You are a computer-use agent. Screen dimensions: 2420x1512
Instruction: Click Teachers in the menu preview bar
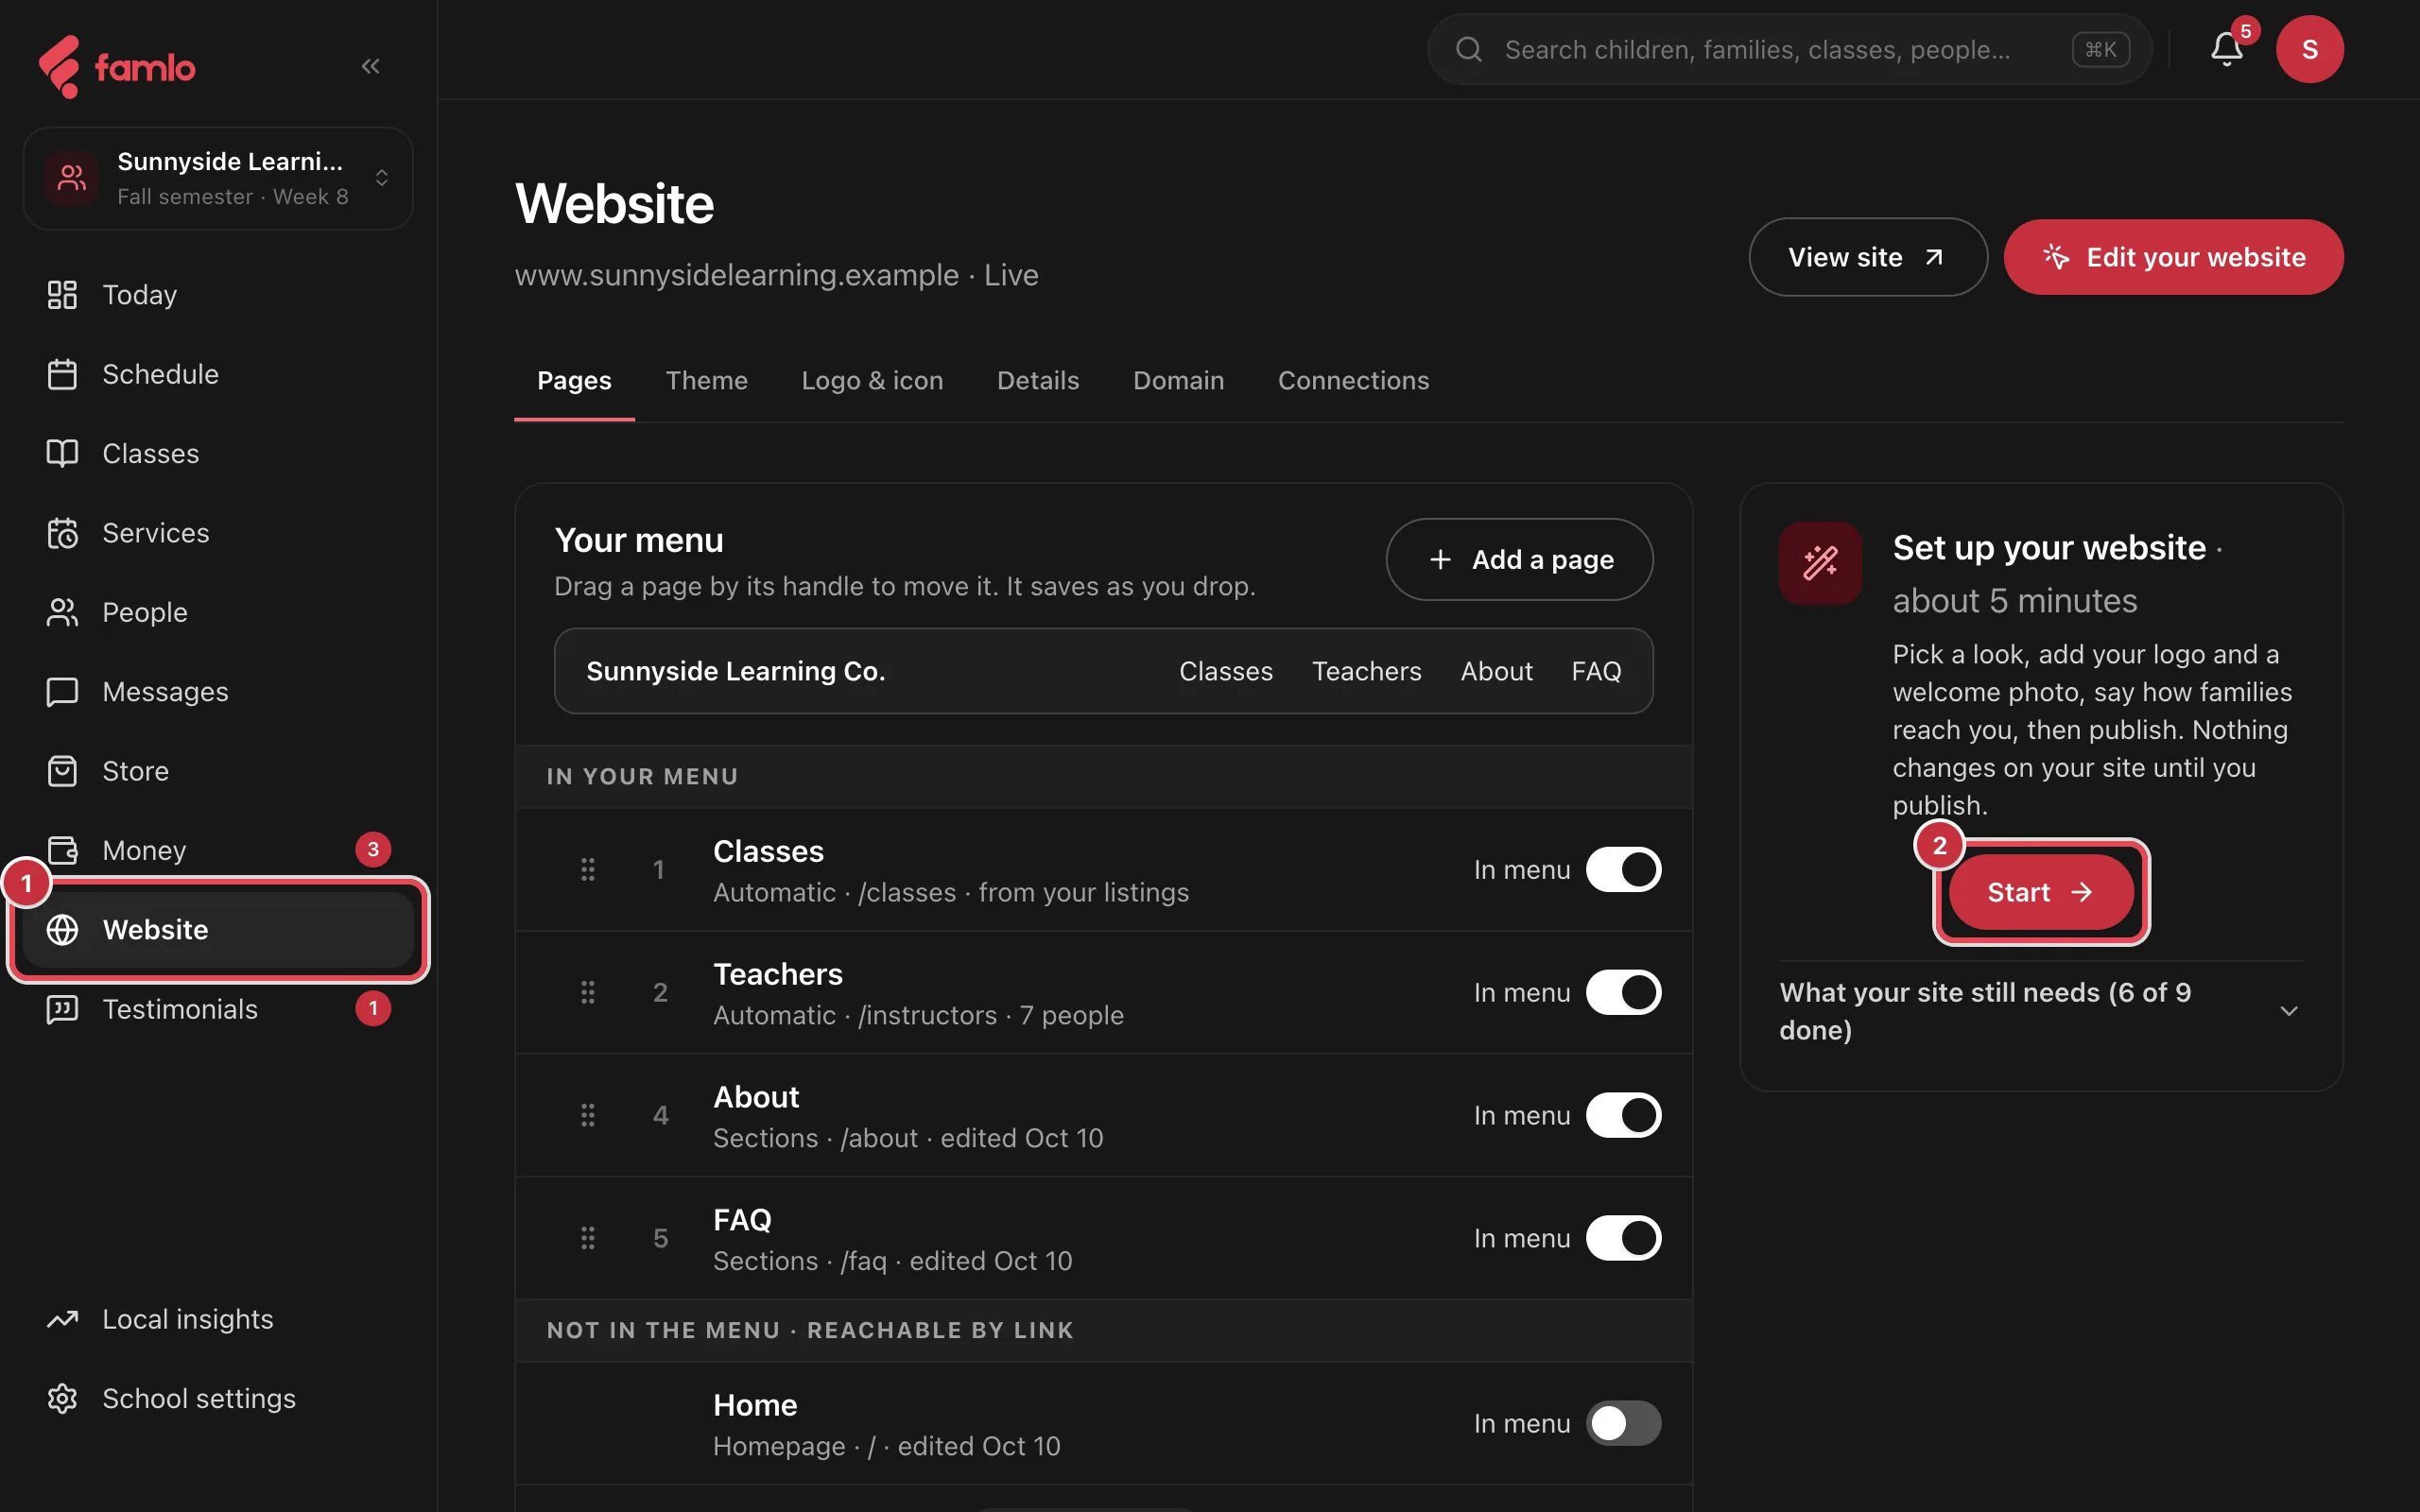[x=1366, y=671]
